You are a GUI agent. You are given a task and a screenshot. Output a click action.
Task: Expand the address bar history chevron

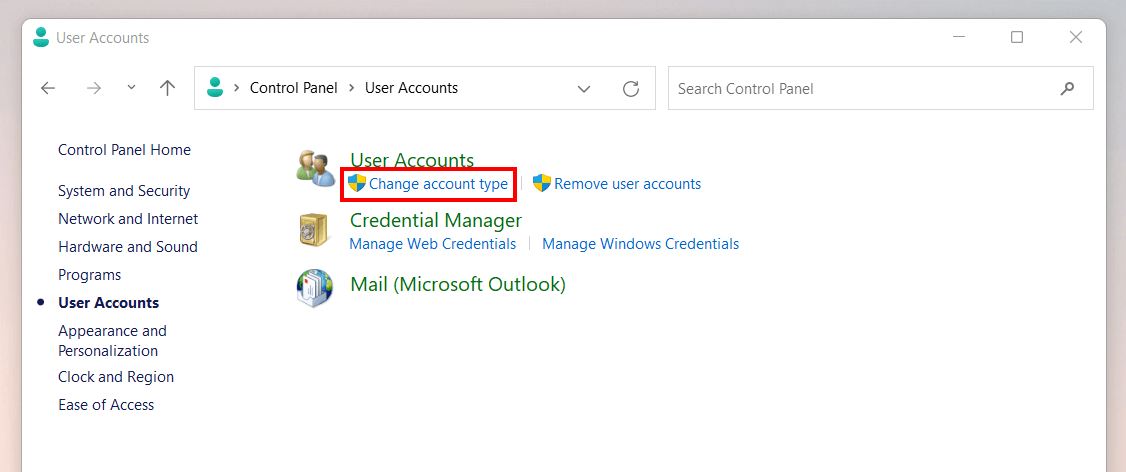[585, 89]
